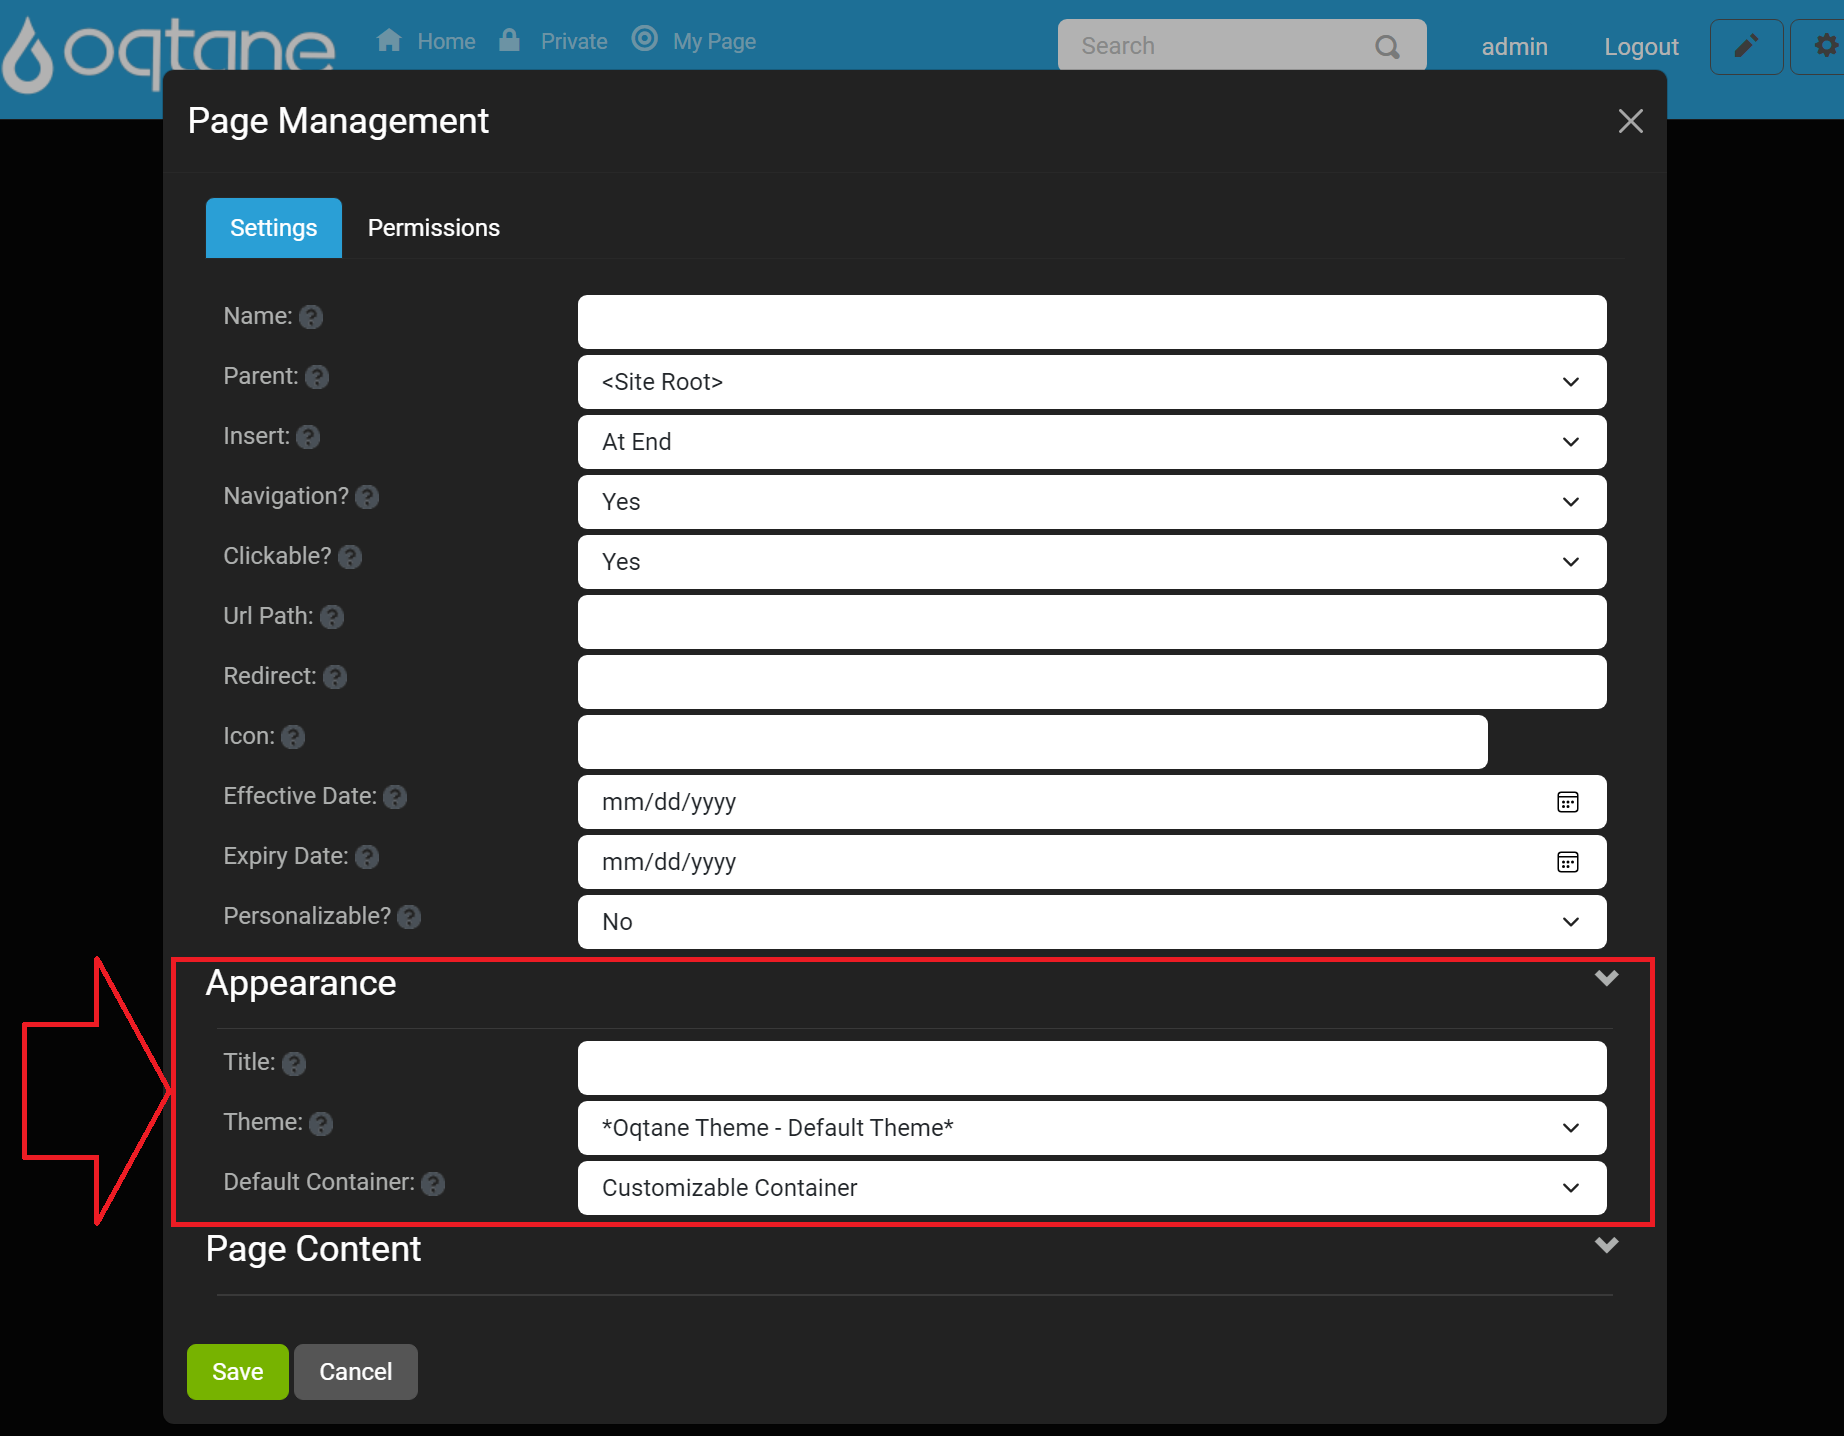Click the Personalizable help icon
1844x1436 pixels.
coord(409,917)
